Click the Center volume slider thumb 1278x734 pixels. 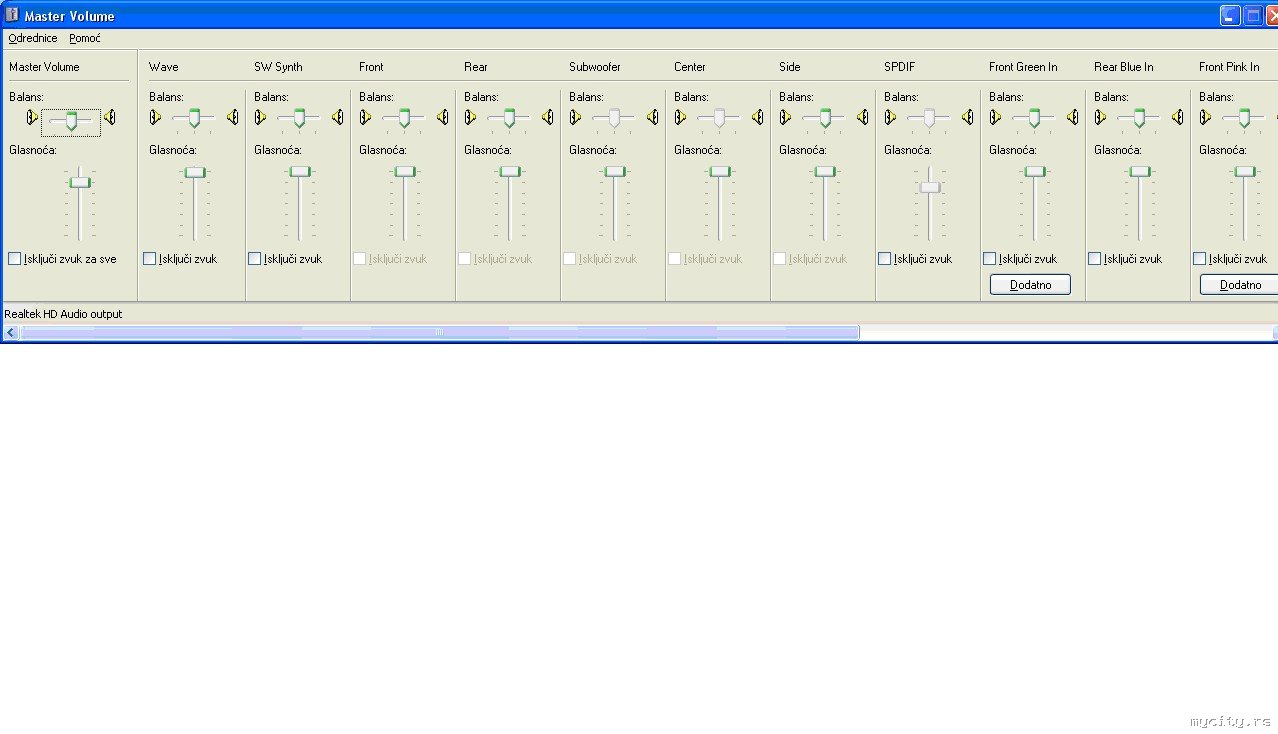pyautogui.click(x=720, y=172)
